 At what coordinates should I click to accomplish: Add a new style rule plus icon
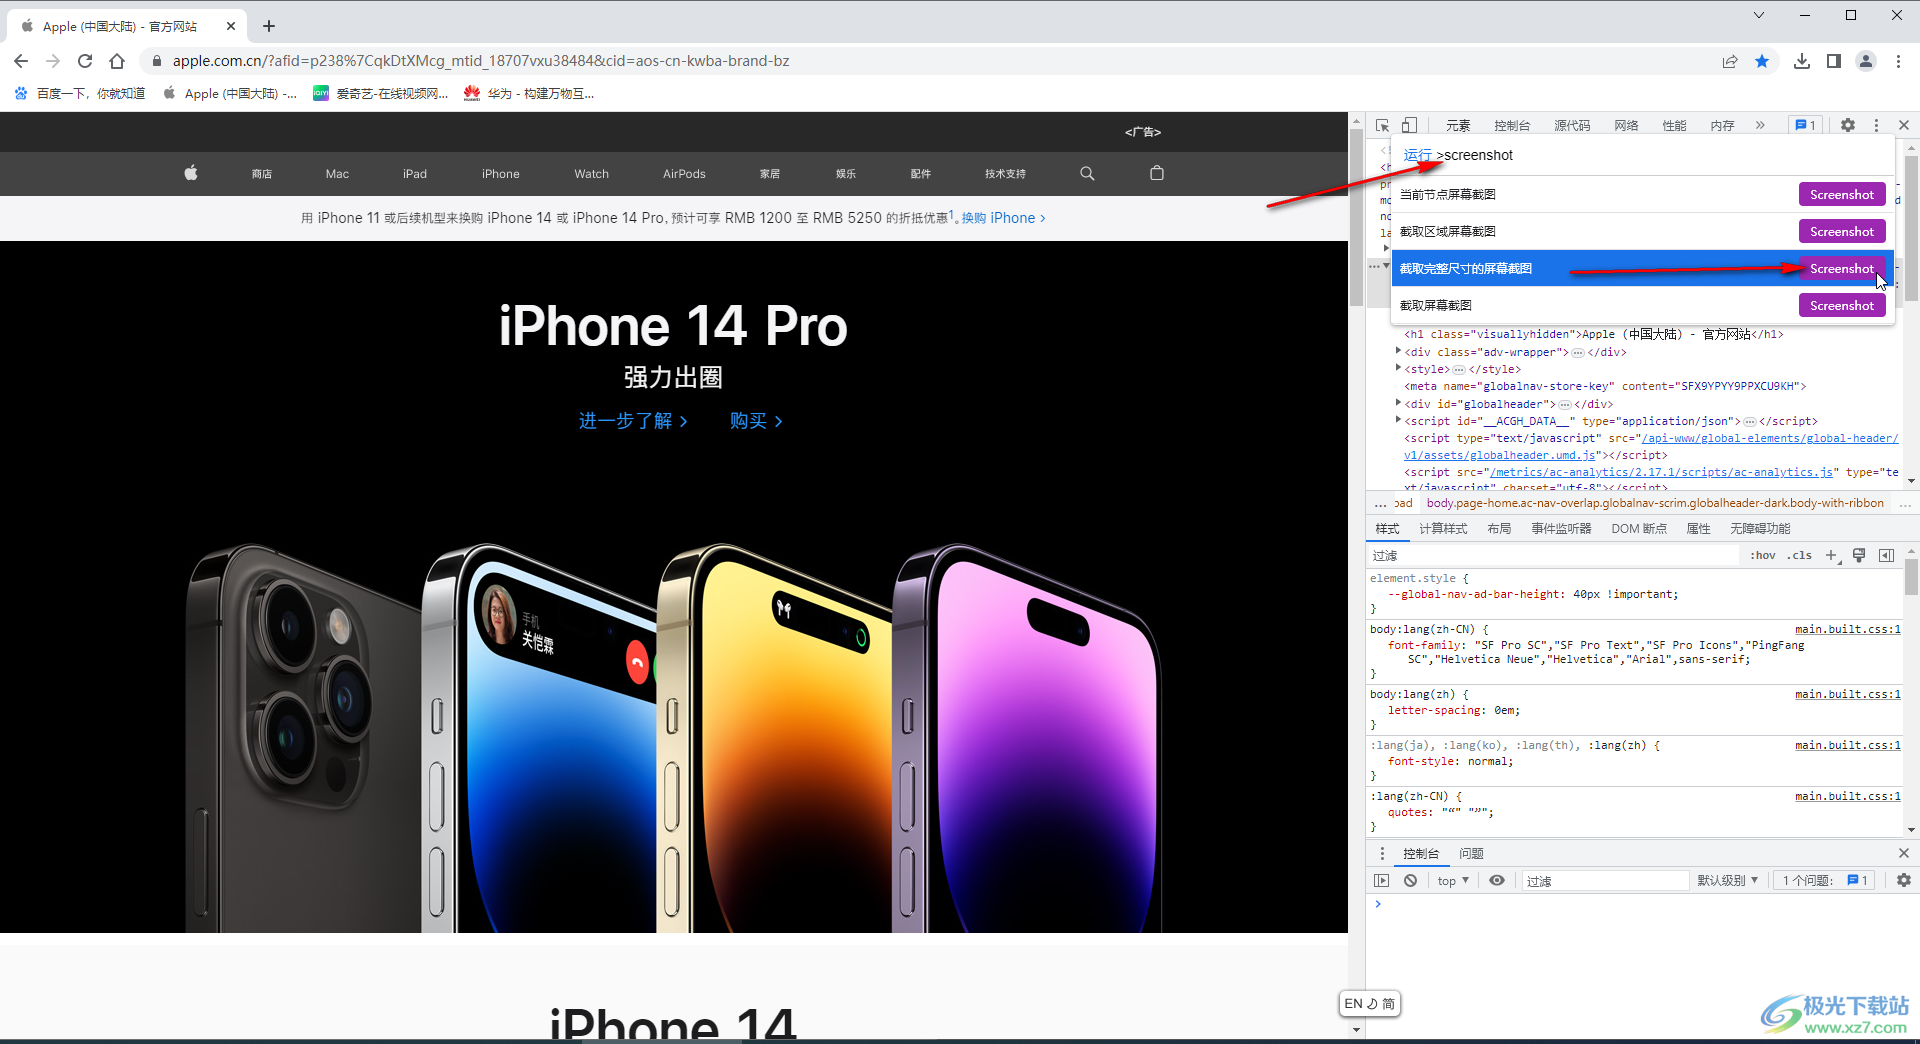1832,555
